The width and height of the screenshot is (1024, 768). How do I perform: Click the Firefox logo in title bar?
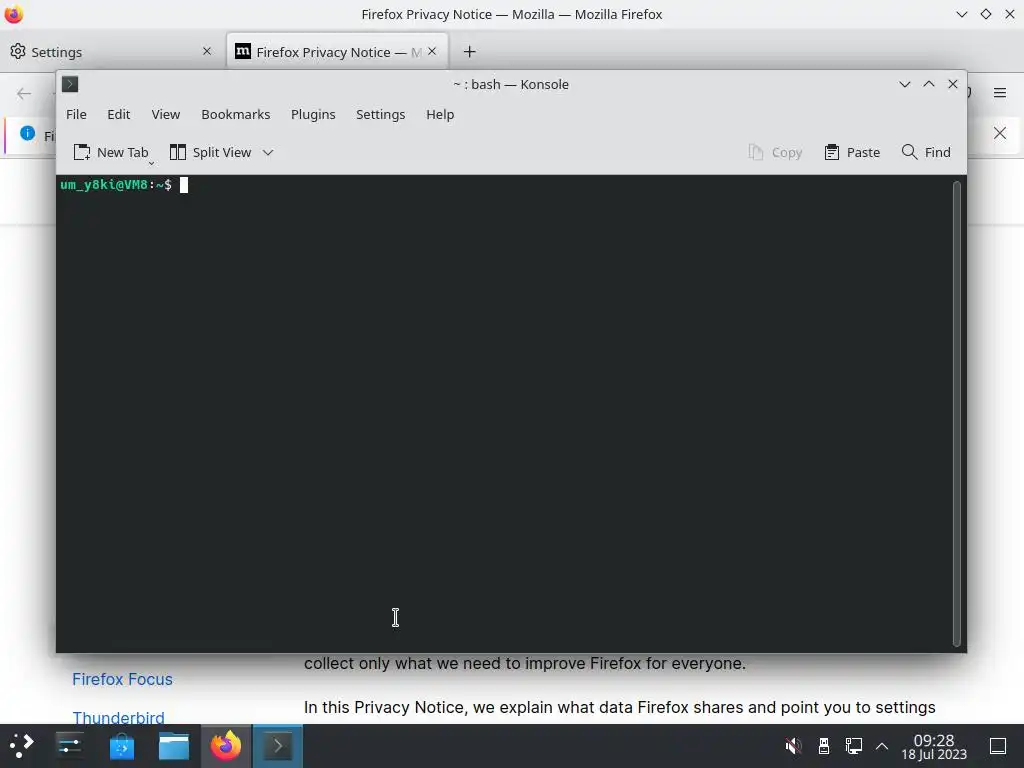(14, 14)
